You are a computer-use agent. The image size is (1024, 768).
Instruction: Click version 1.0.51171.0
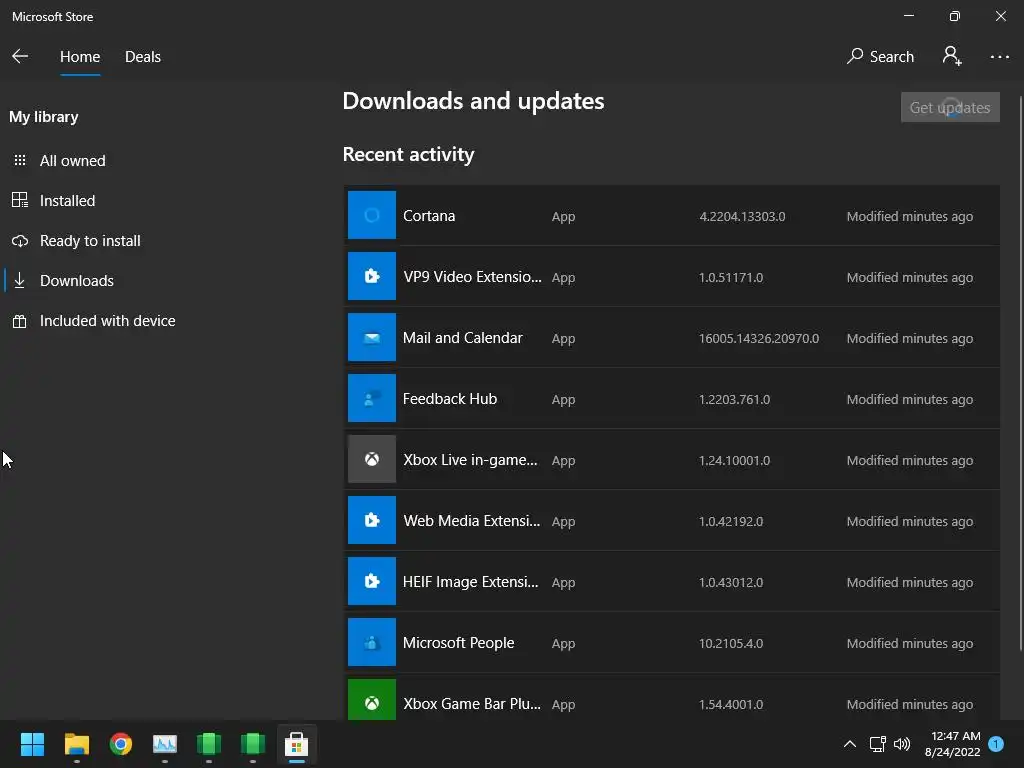(731, 278)
